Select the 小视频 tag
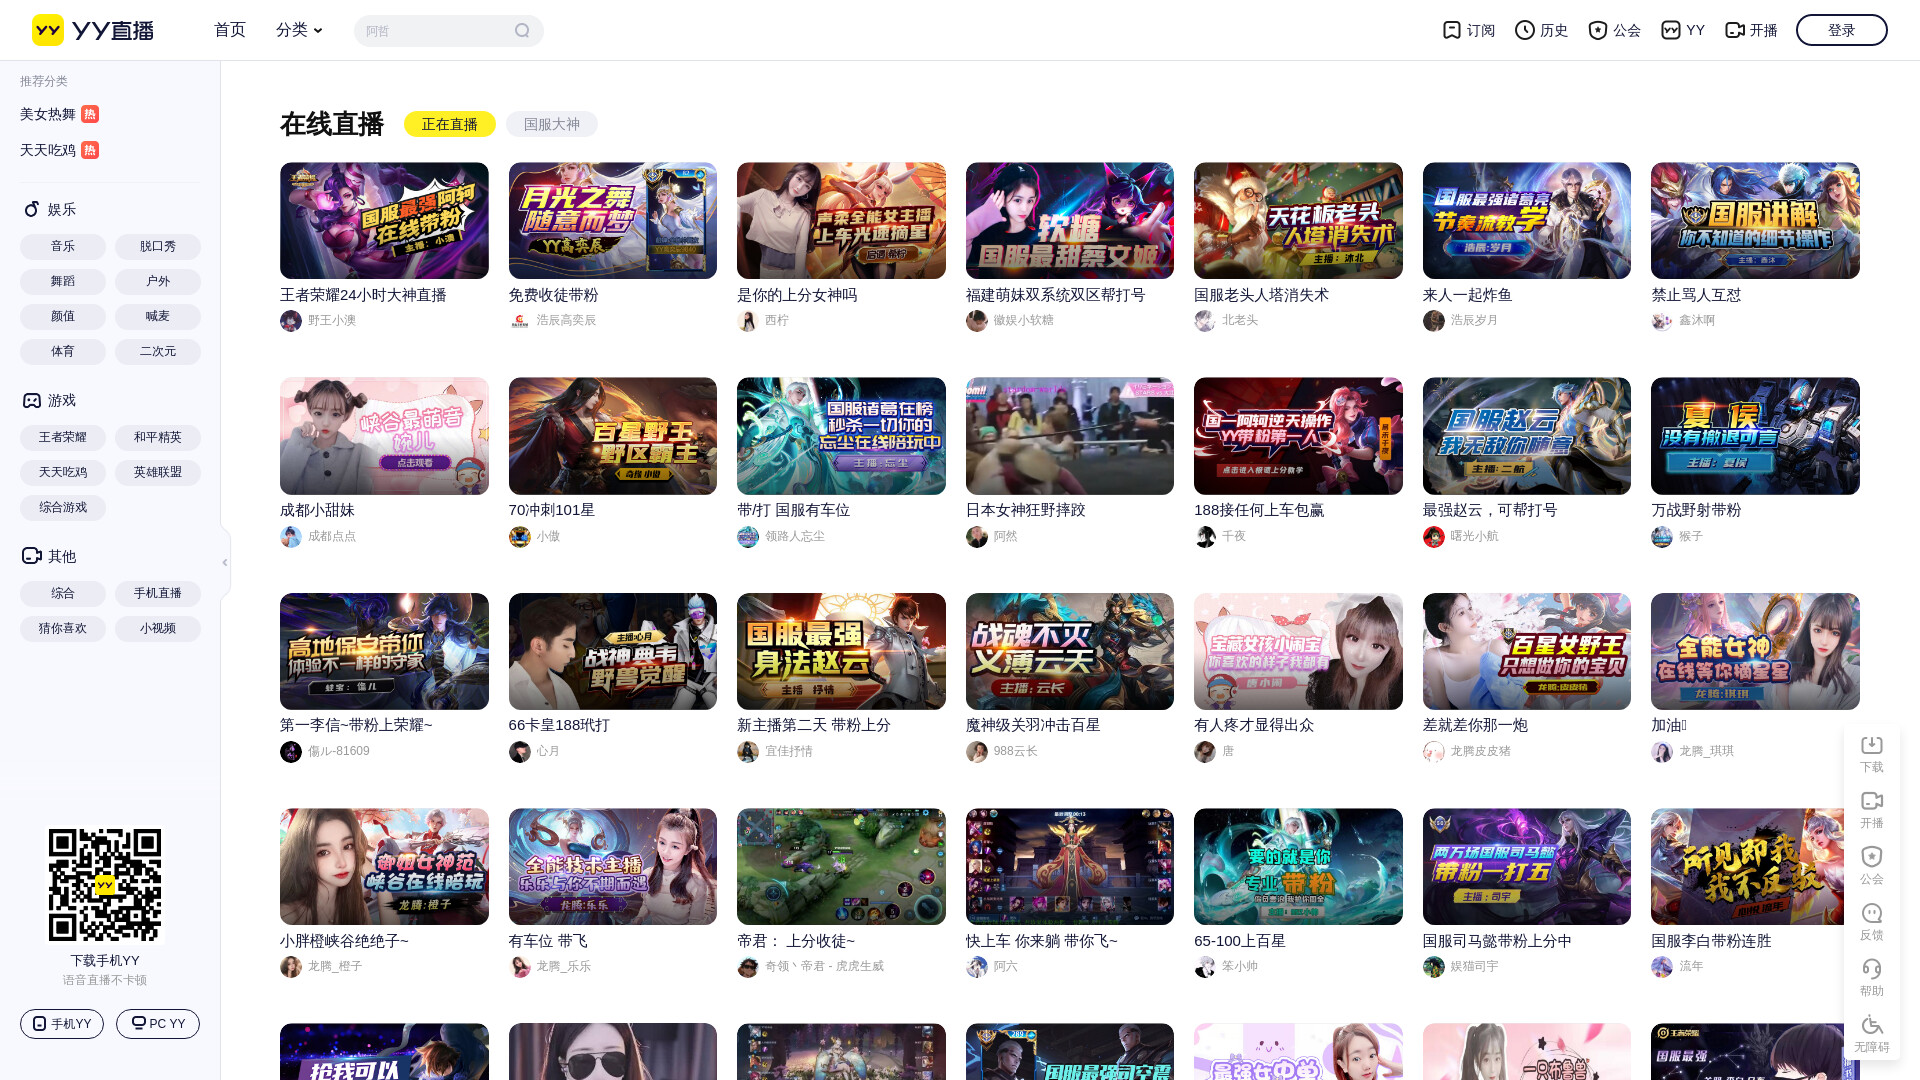 (158, 629)
